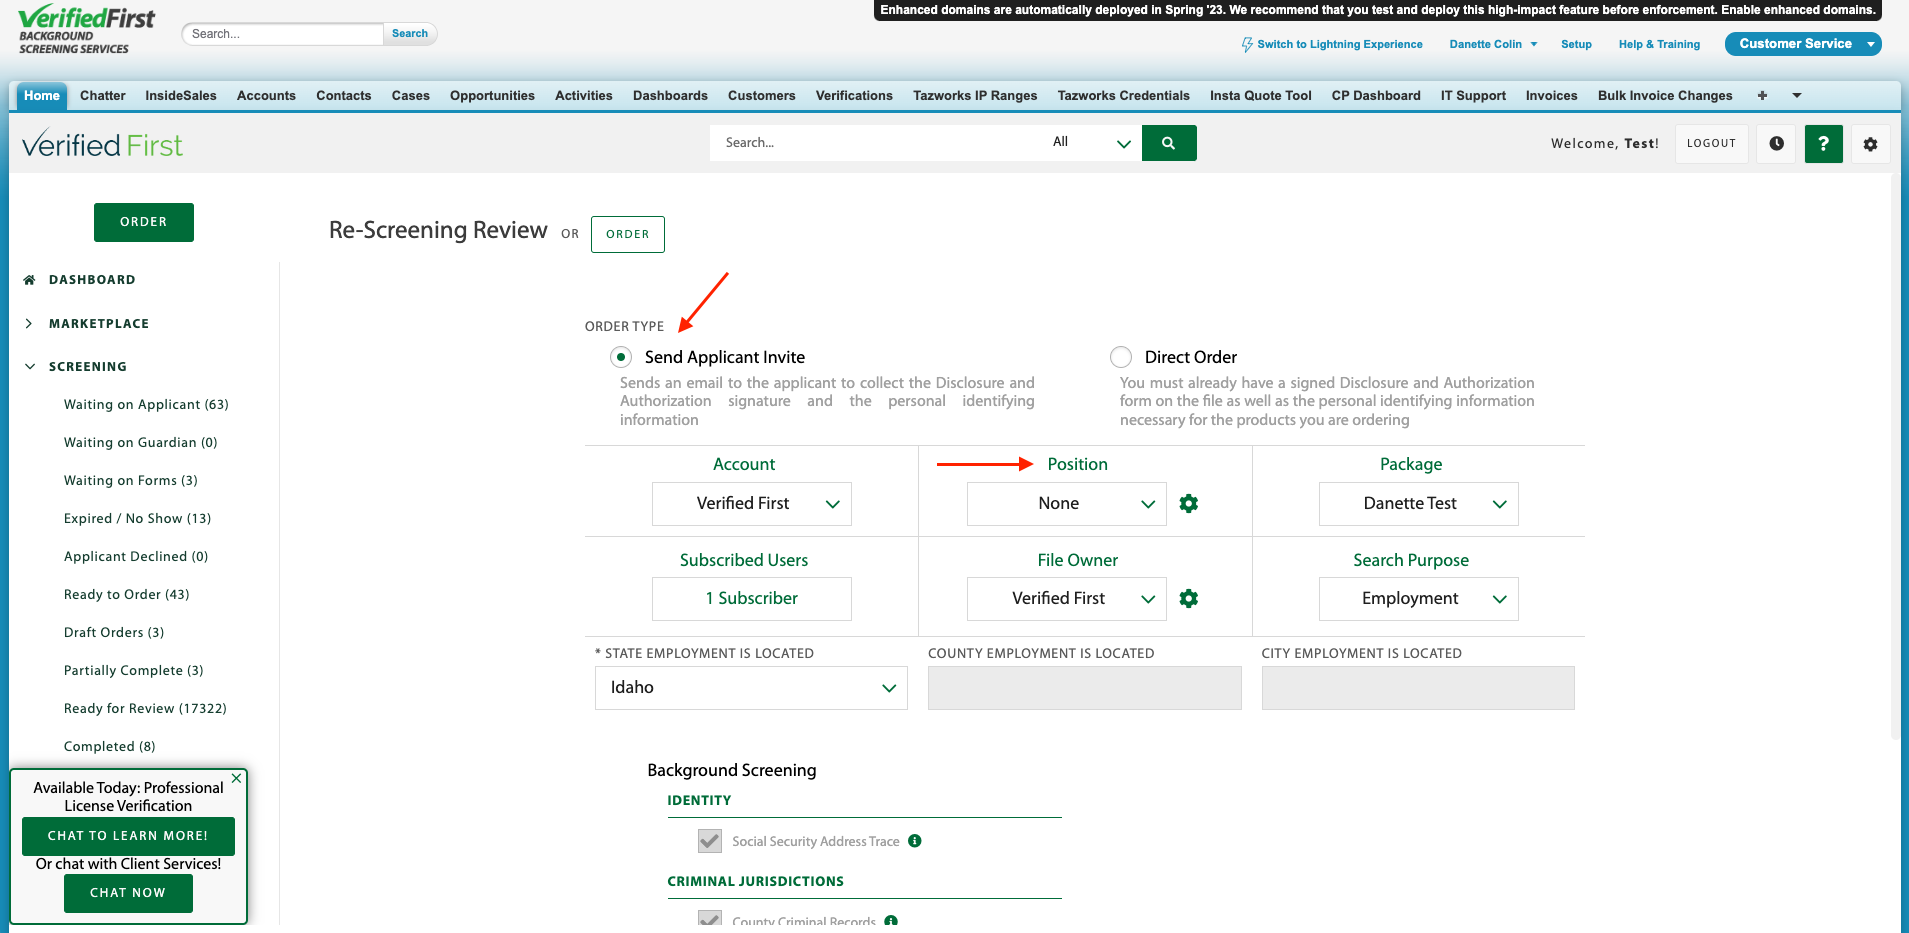Click the gear icon next to Position
Image resolution: width=1909 pixels, height=933 pixels.
coord(1189,504)
